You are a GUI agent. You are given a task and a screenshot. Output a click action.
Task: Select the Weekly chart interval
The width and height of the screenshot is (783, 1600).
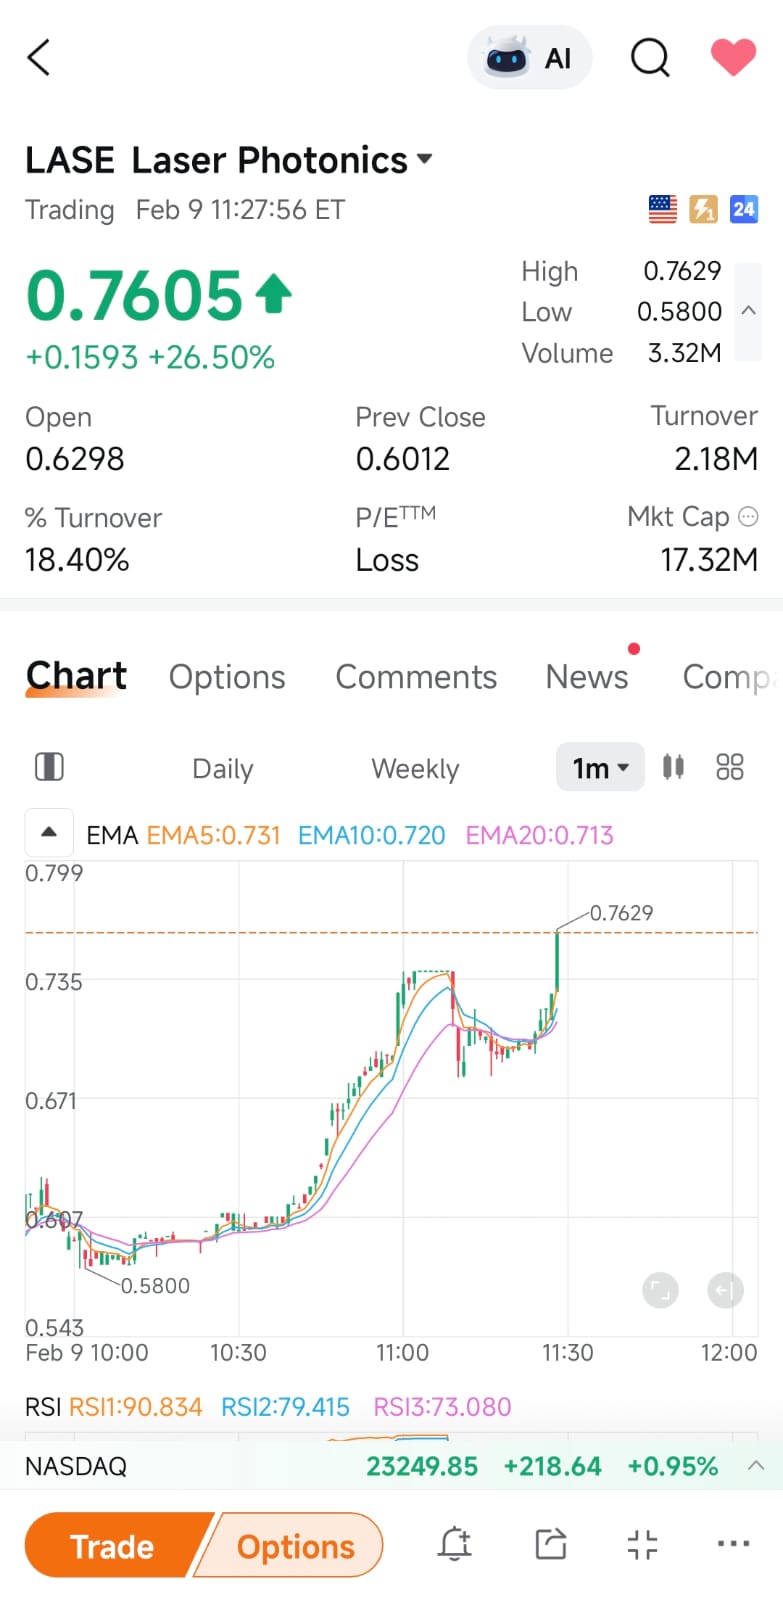[415, 769]
